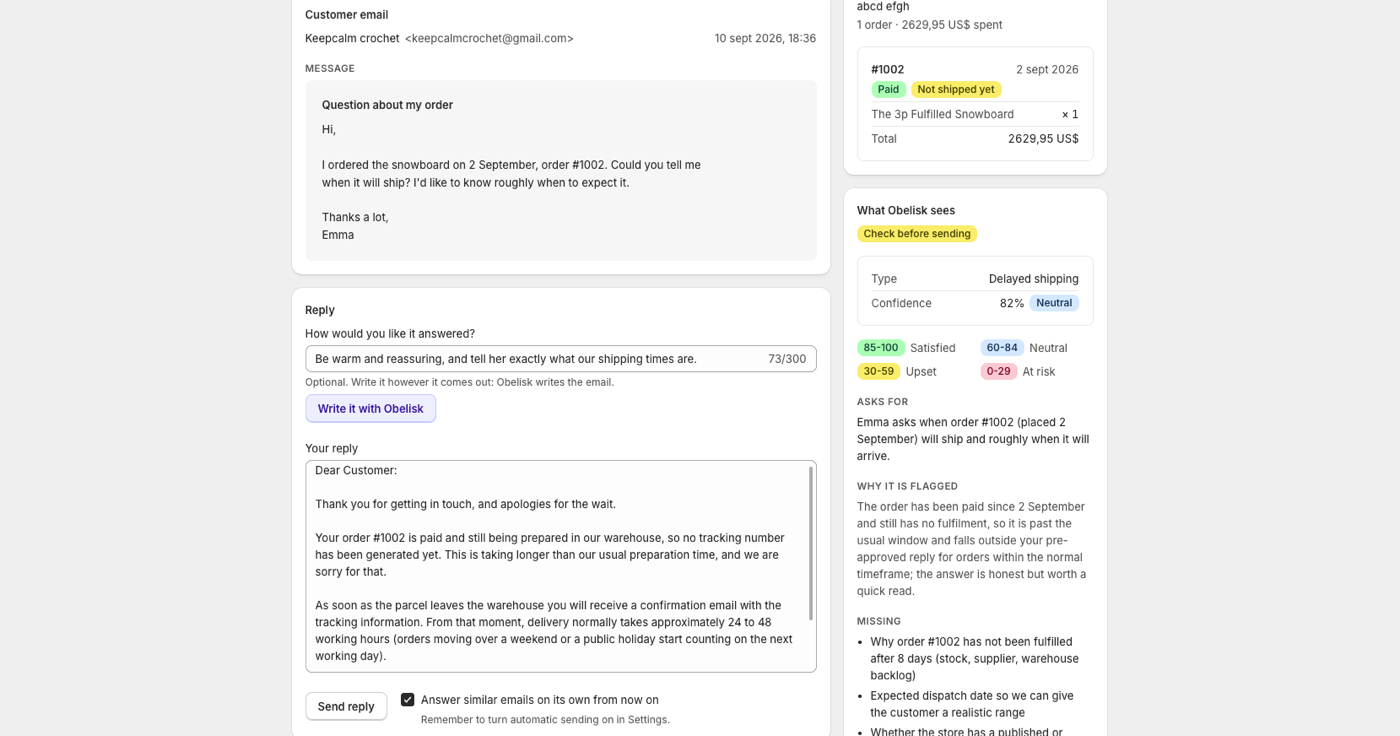Click the email timestamp 10 sept 2026, 18:36
The image size is (1400, 736).
click(765, 38)
